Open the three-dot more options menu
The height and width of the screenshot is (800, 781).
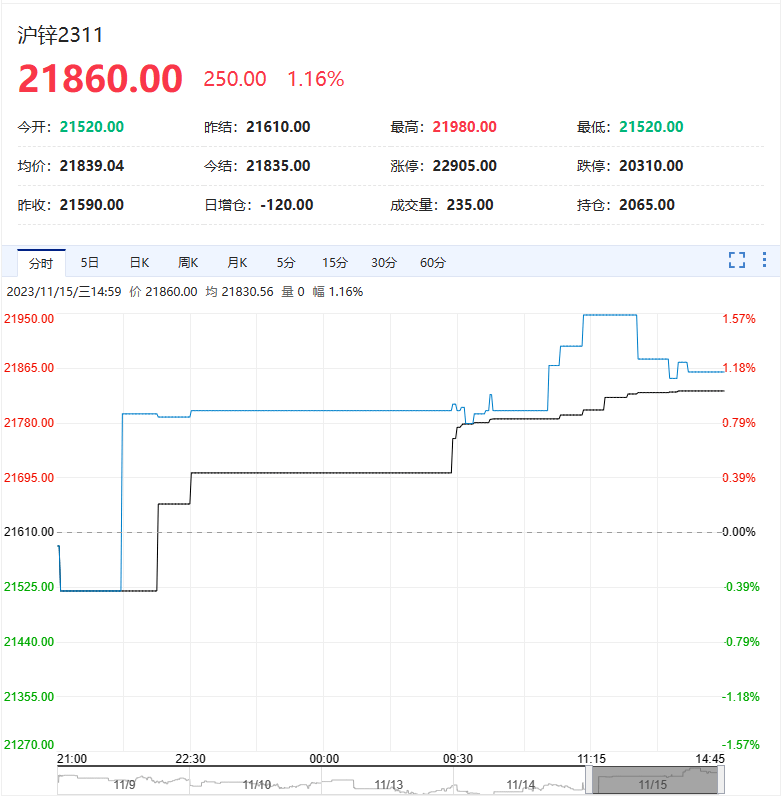765,261
